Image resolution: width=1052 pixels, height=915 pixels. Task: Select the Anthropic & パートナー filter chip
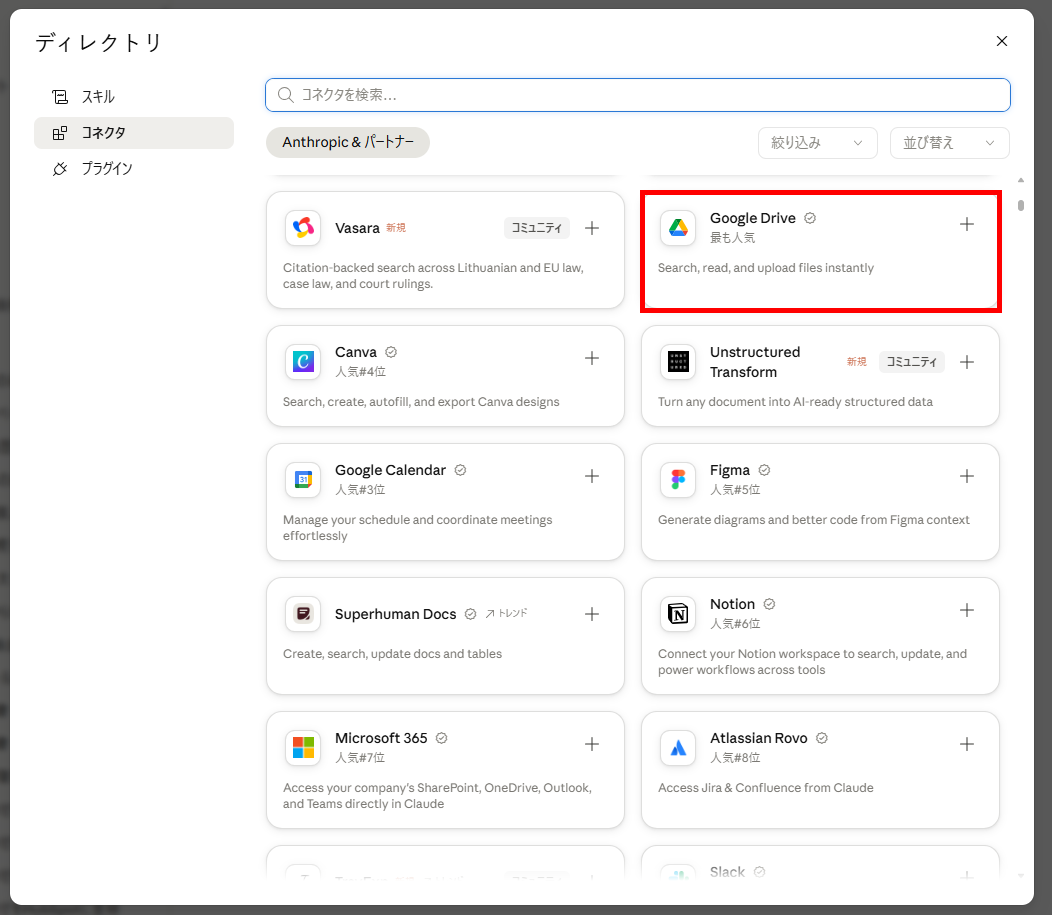click(348, 142)
